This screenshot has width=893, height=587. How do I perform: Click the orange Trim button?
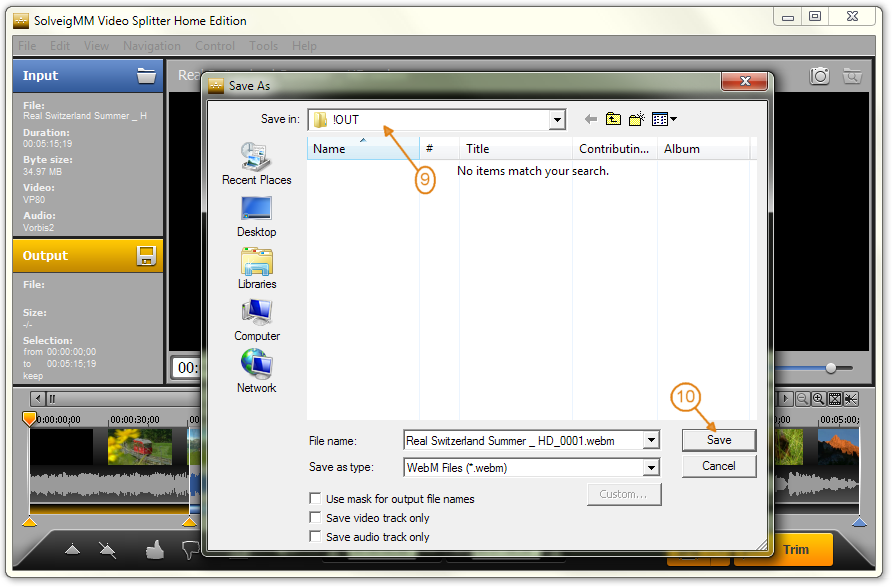tap(796, 549)
